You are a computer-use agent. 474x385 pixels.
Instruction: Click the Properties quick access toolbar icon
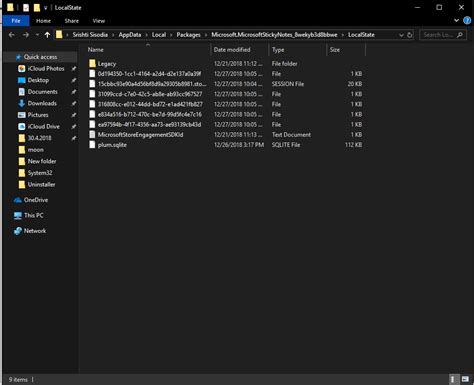pyautogui.click(x=26, y=7)
